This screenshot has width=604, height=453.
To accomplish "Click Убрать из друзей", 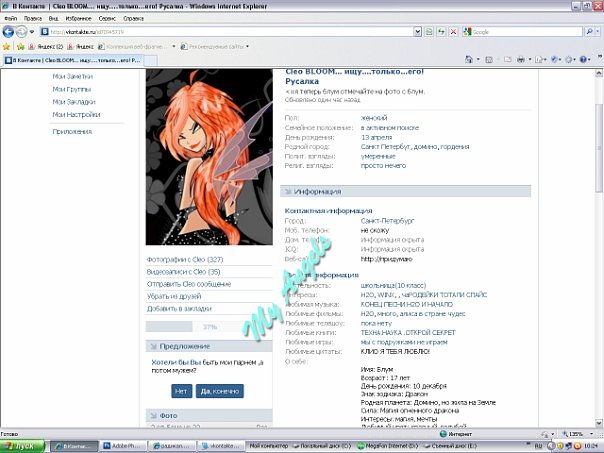I will (174, 296).
